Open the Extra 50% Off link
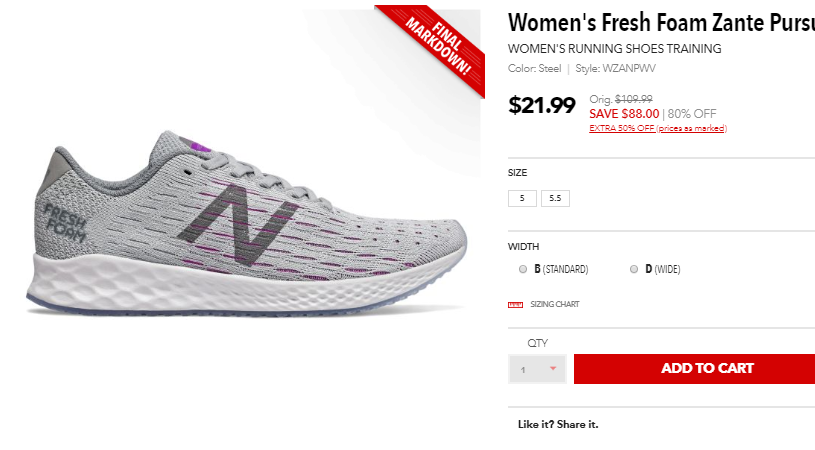This screenshot has height=450, width=815. (621, 128)
